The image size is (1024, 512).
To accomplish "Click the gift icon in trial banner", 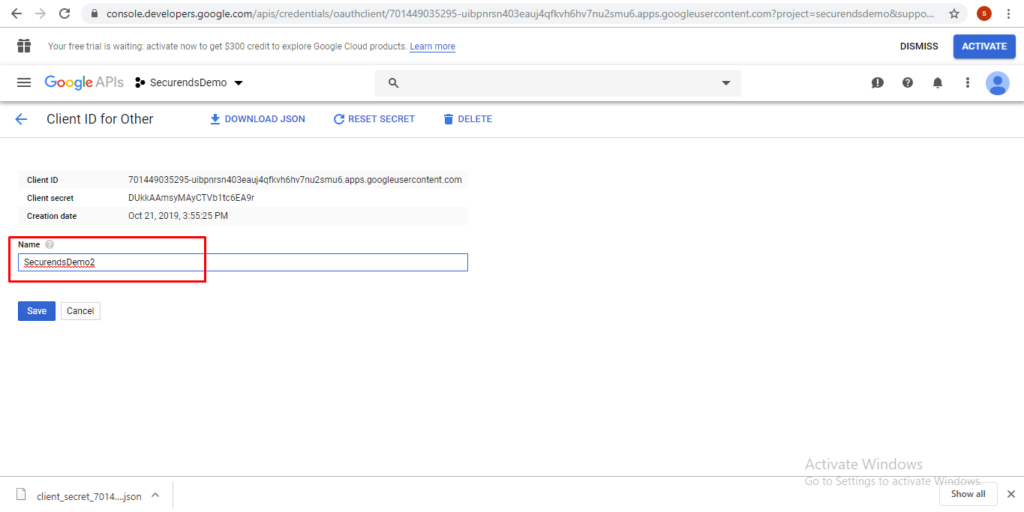I will (x=24, y=46).
